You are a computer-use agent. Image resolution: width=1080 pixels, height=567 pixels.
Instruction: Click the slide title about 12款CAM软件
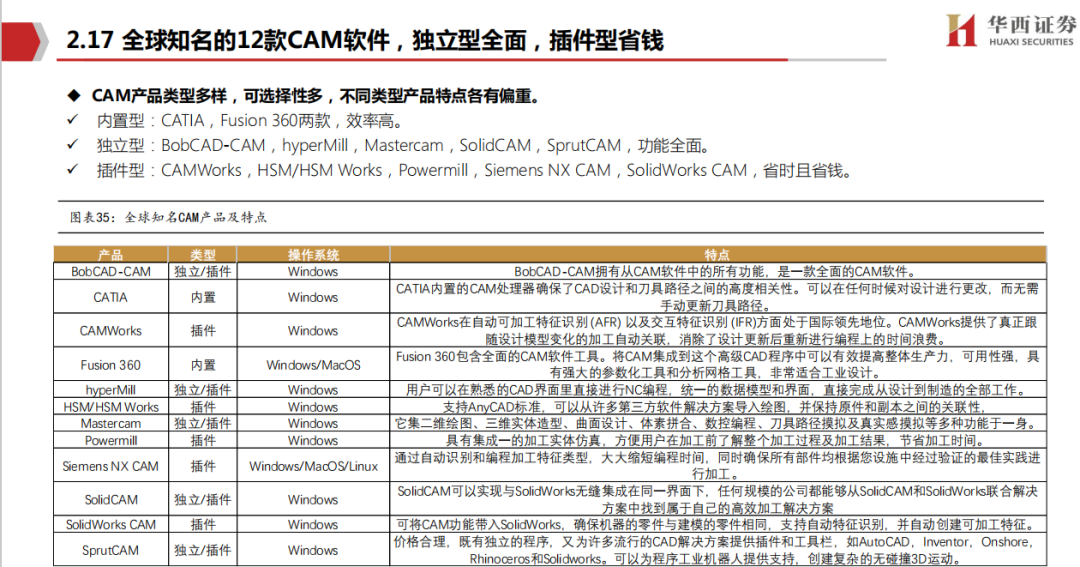pos(365,40)
